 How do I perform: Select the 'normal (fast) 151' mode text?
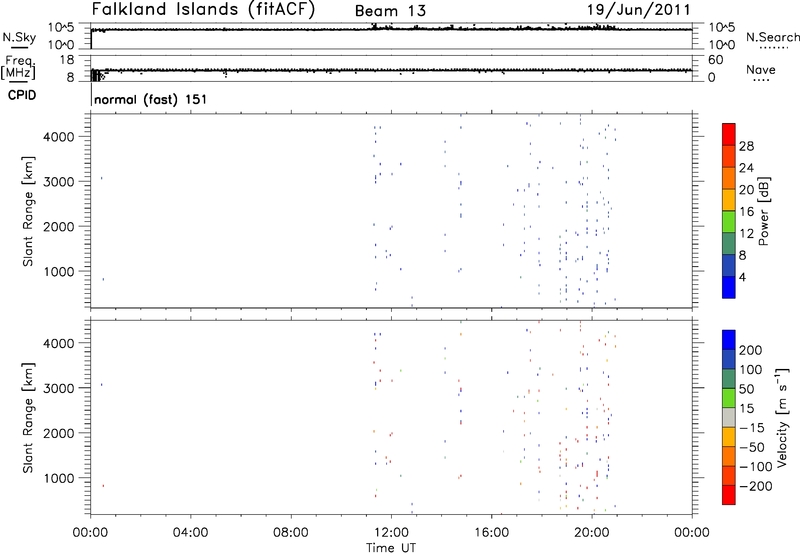pos(151,99)
